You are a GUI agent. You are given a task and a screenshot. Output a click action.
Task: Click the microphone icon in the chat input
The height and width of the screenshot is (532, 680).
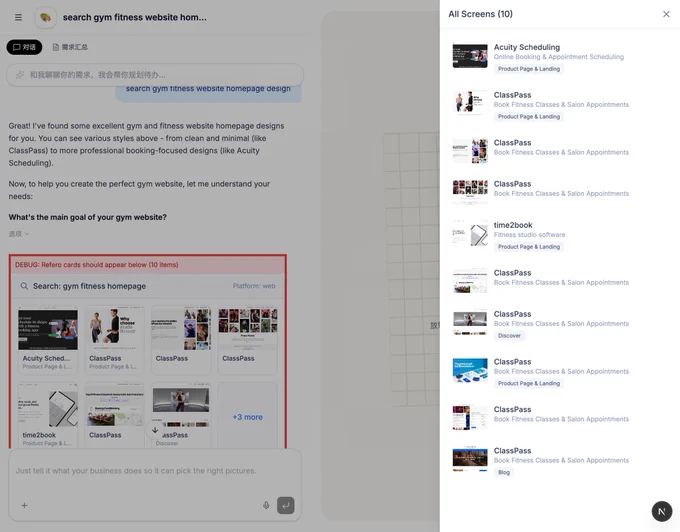[266, 505]
